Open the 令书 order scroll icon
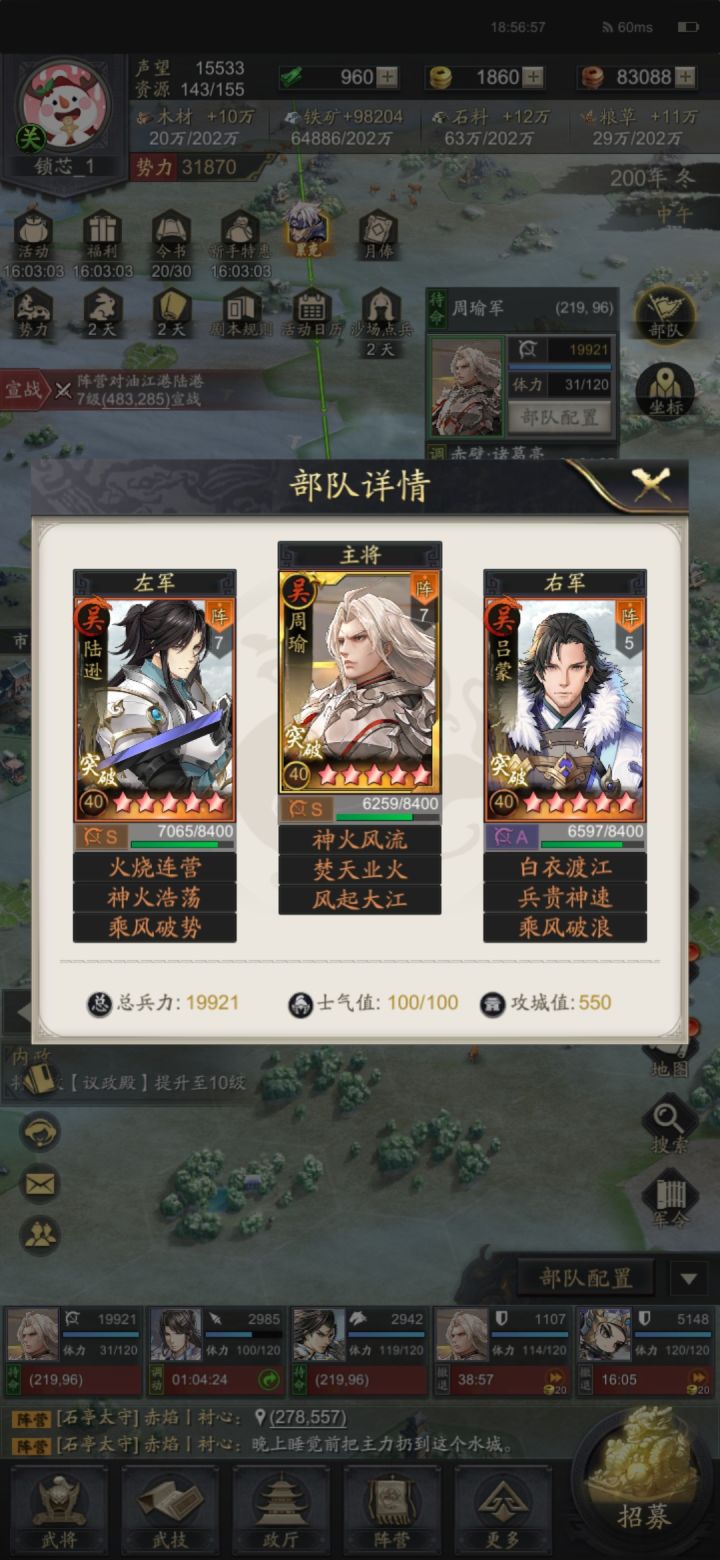The width and height of the screenshot is (720, 1560). click(171, 245)
